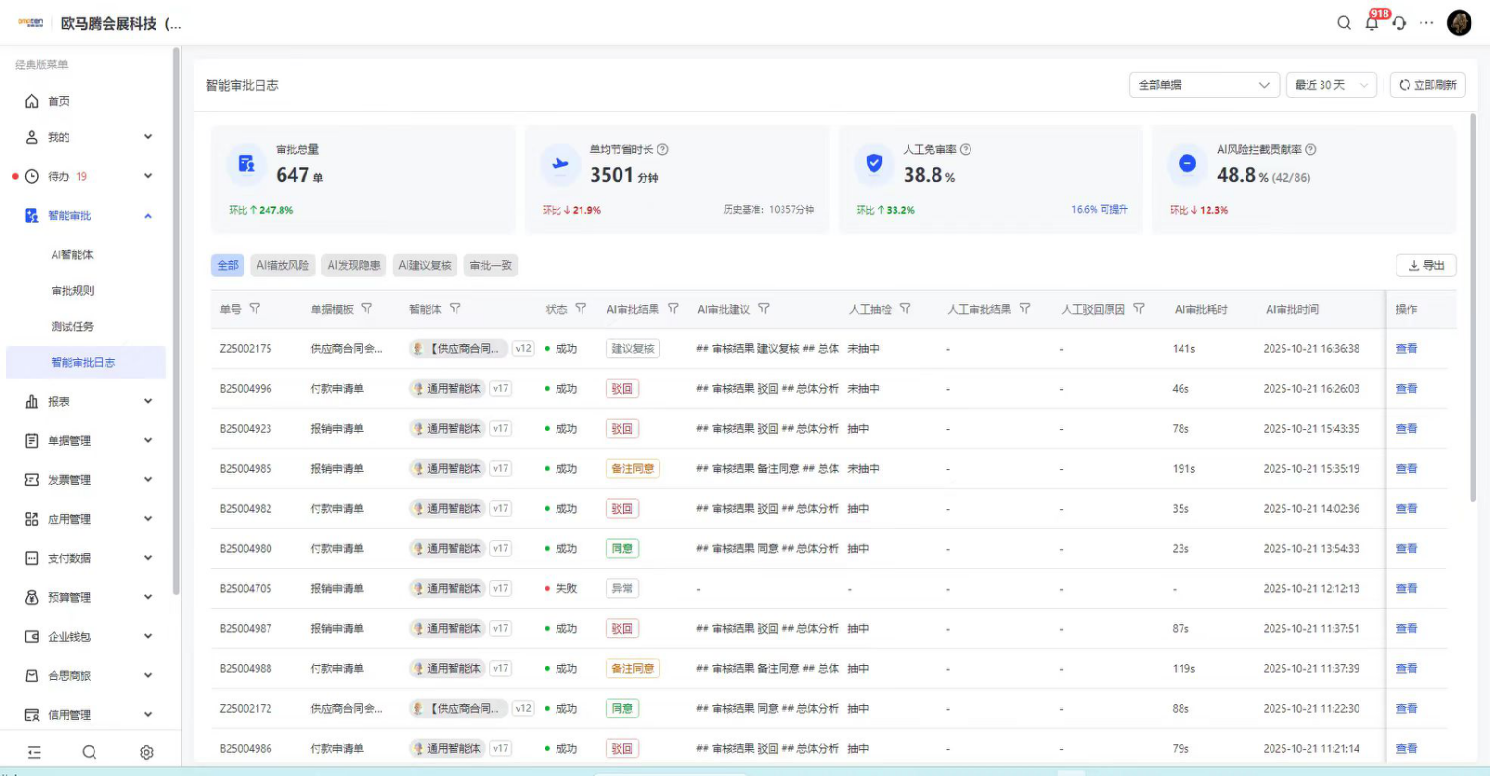Click the sidebar bottom search icon
The height and width of the screenshot is (776, 1491).
pyautogui.click(x=89, y=753)
